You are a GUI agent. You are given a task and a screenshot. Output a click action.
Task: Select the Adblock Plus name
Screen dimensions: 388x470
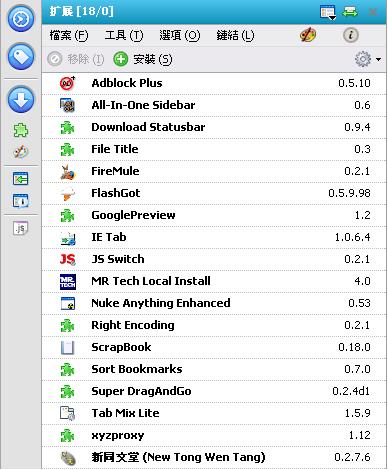coord(127,83)
